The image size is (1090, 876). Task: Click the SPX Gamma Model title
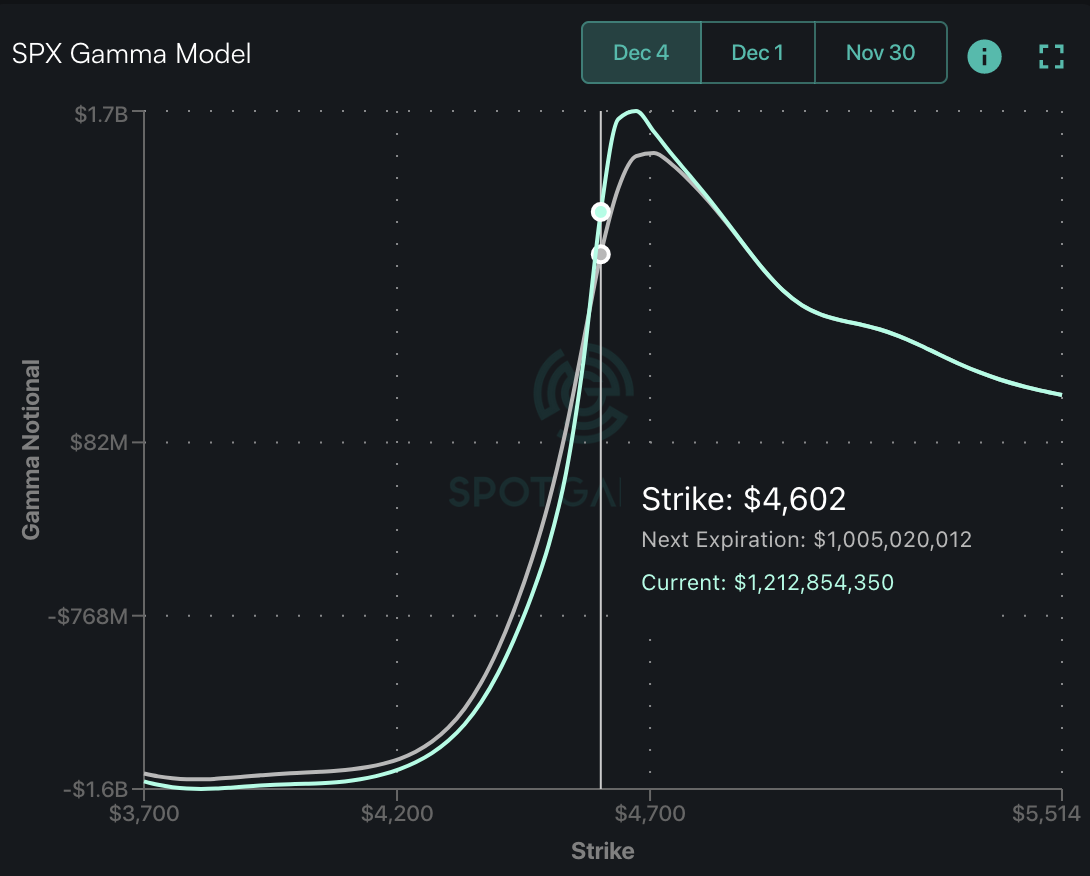(x=131, y=54)
